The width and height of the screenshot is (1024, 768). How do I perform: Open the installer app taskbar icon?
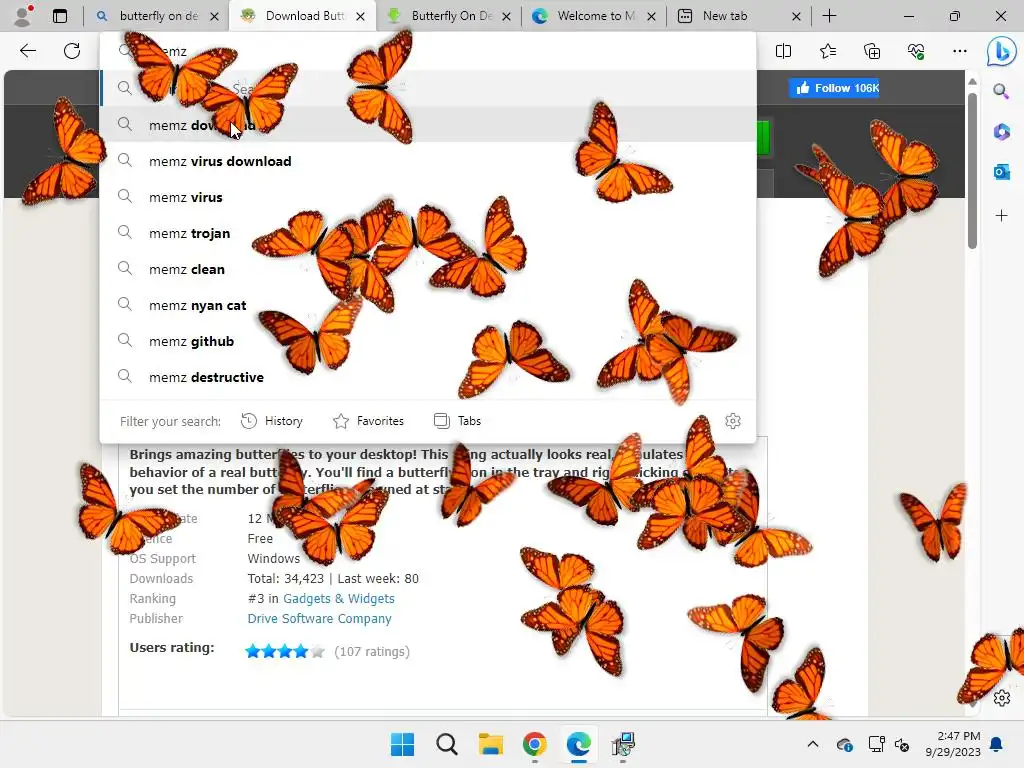click(623, 744)
